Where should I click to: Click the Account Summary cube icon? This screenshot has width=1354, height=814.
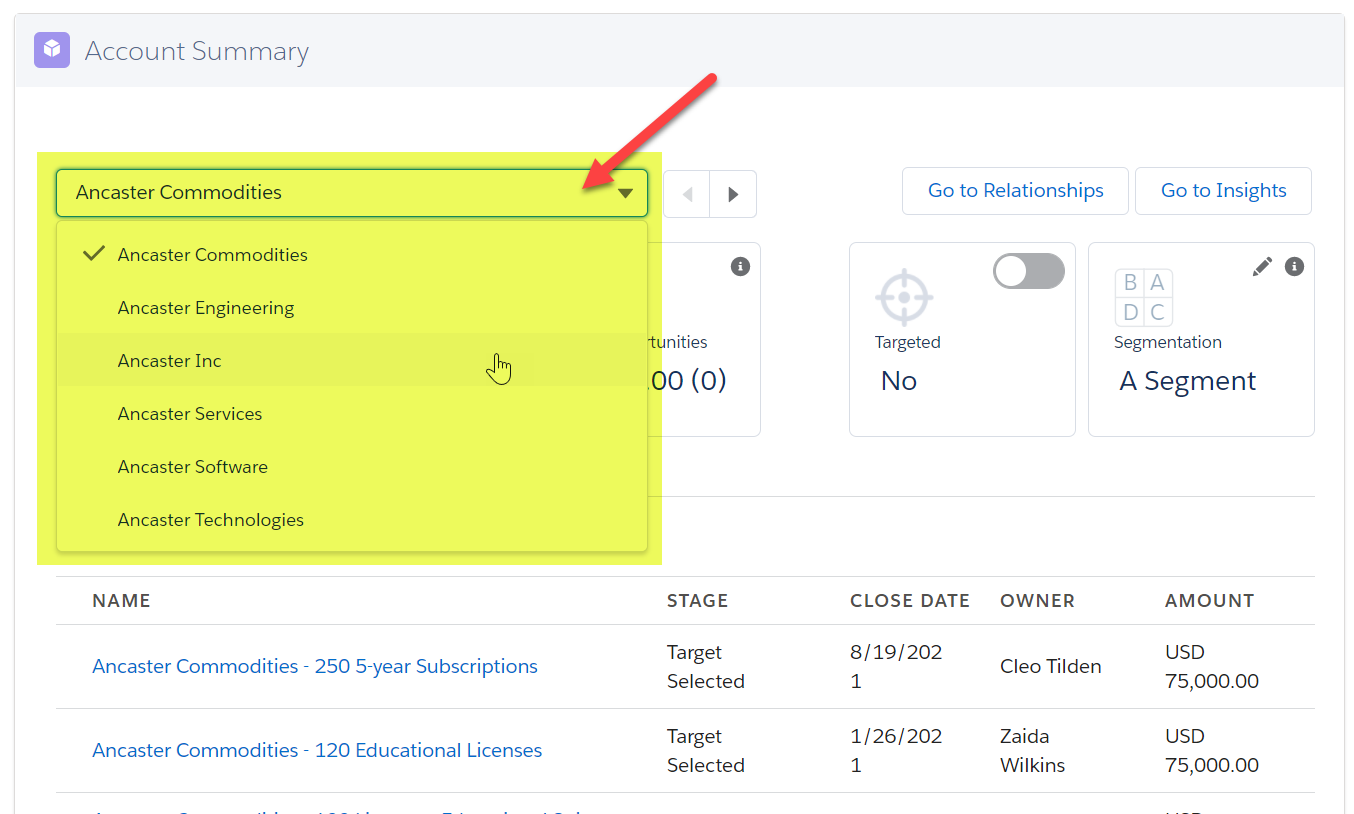pyautogui.click(x=52, y=50)
